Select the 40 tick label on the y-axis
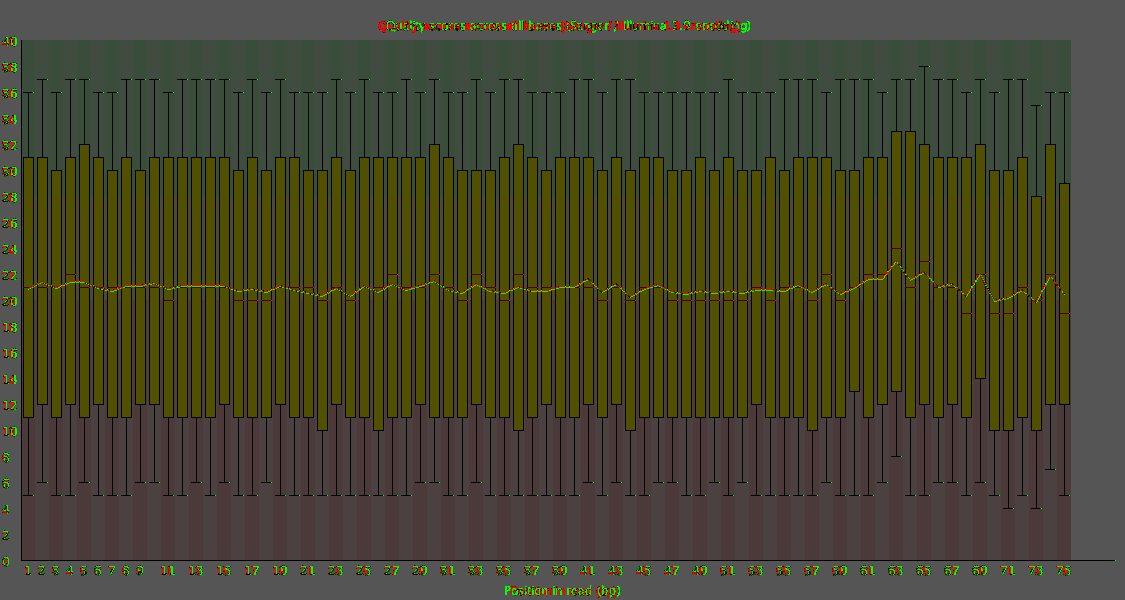This screenshot has height=600, width=1125. [9, 41]
